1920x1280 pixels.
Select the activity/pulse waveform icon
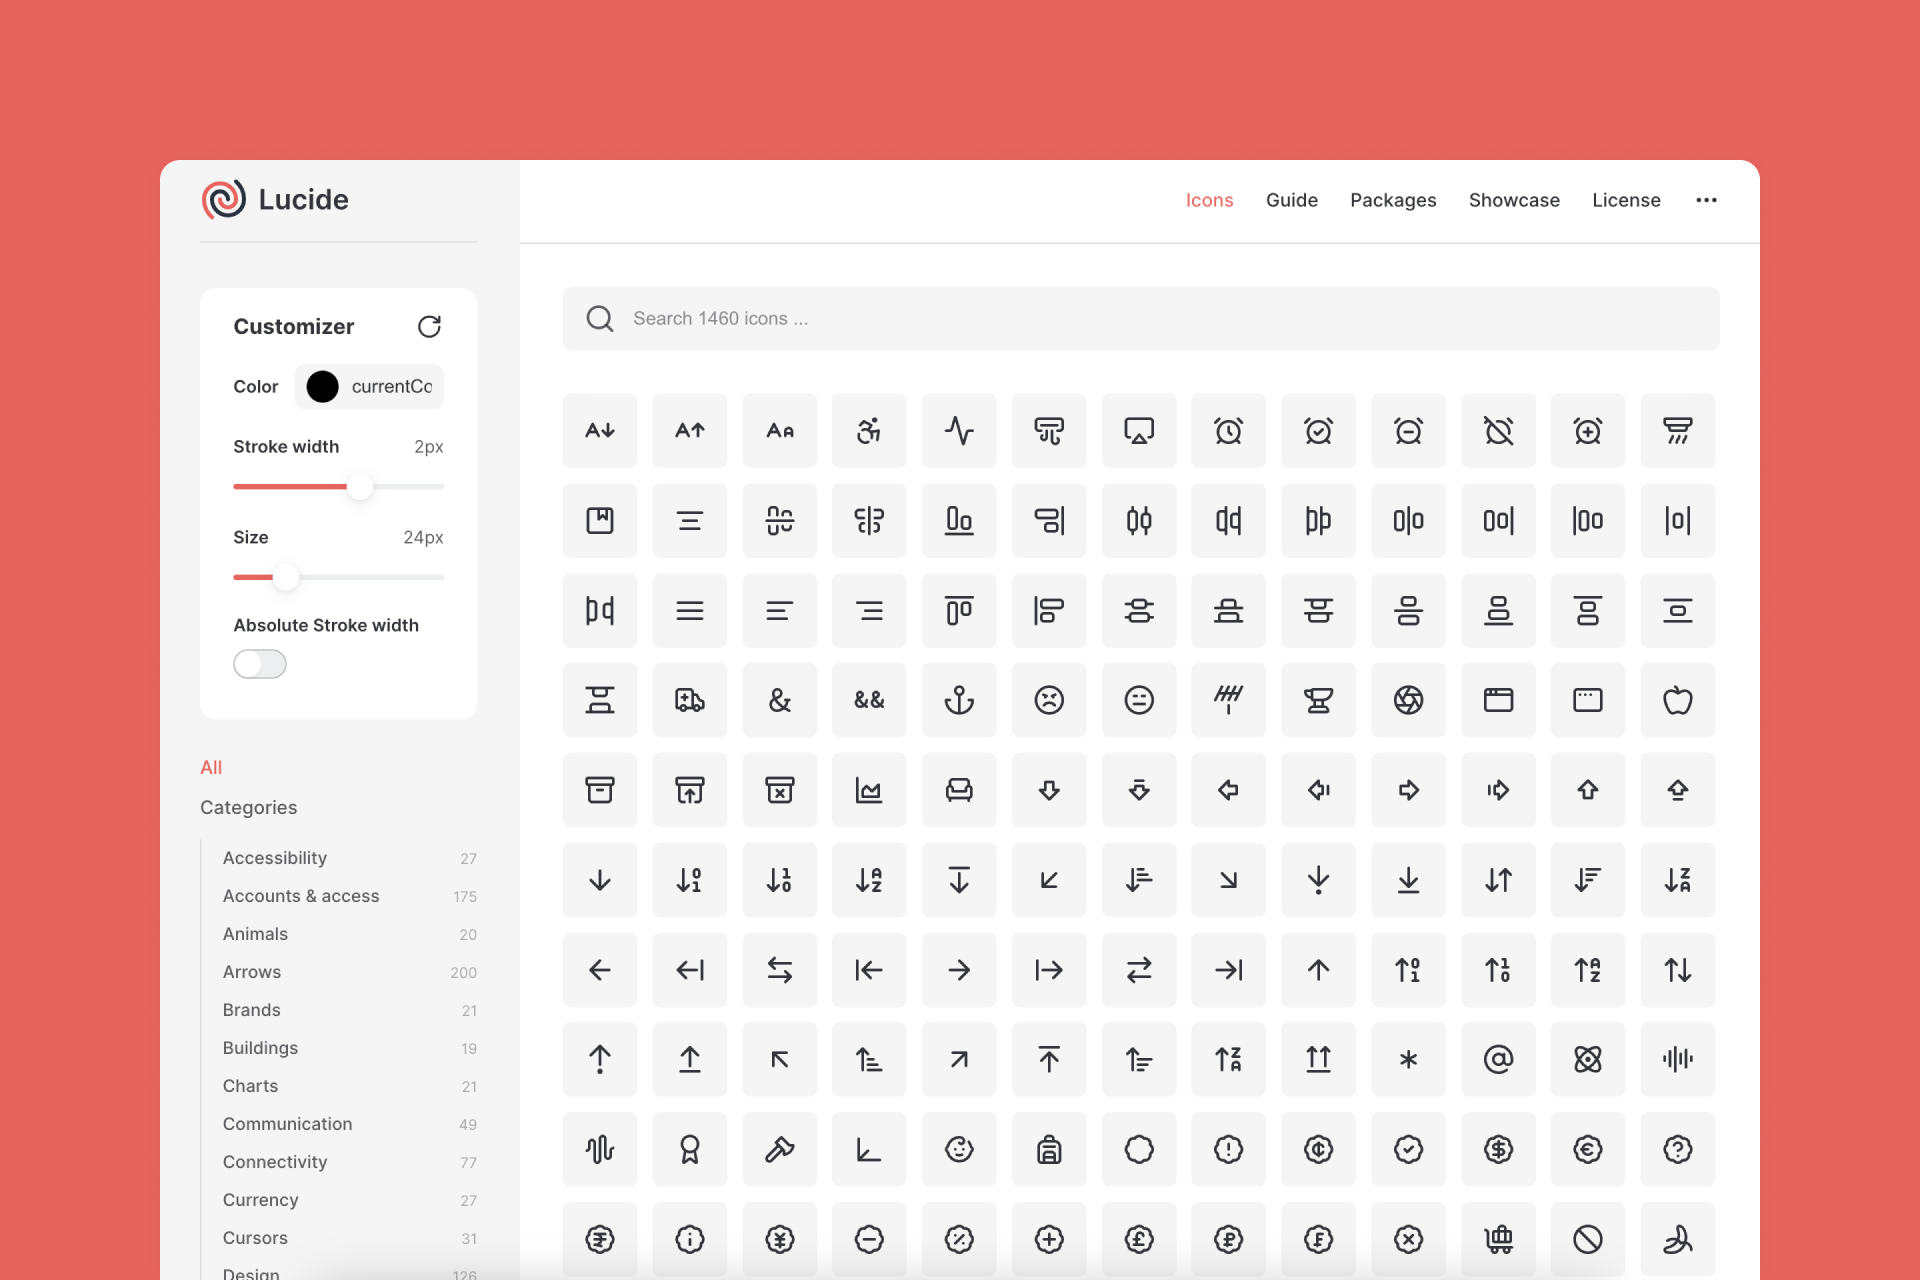coord(959,429)
